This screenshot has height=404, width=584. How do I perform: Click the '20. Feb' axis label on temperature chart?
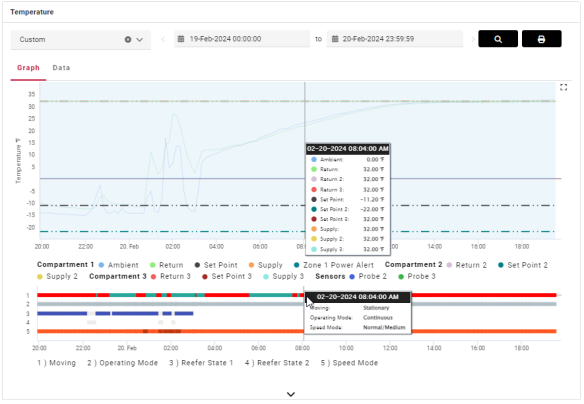(x=129, y=246)
